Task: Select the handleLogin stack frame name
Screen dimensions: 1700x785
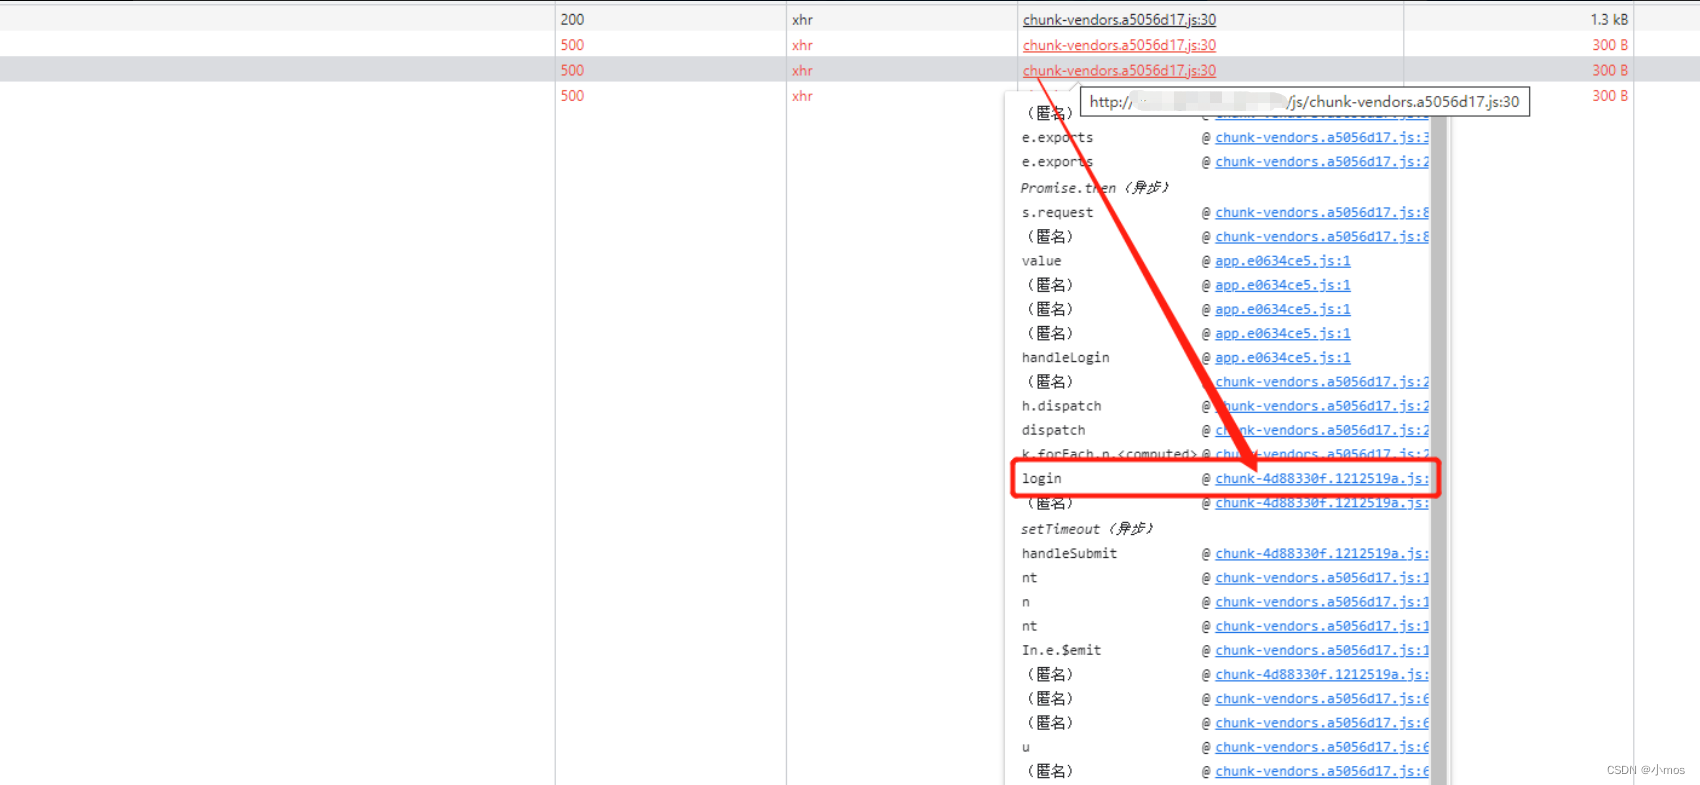Action: pos(1065,358)
